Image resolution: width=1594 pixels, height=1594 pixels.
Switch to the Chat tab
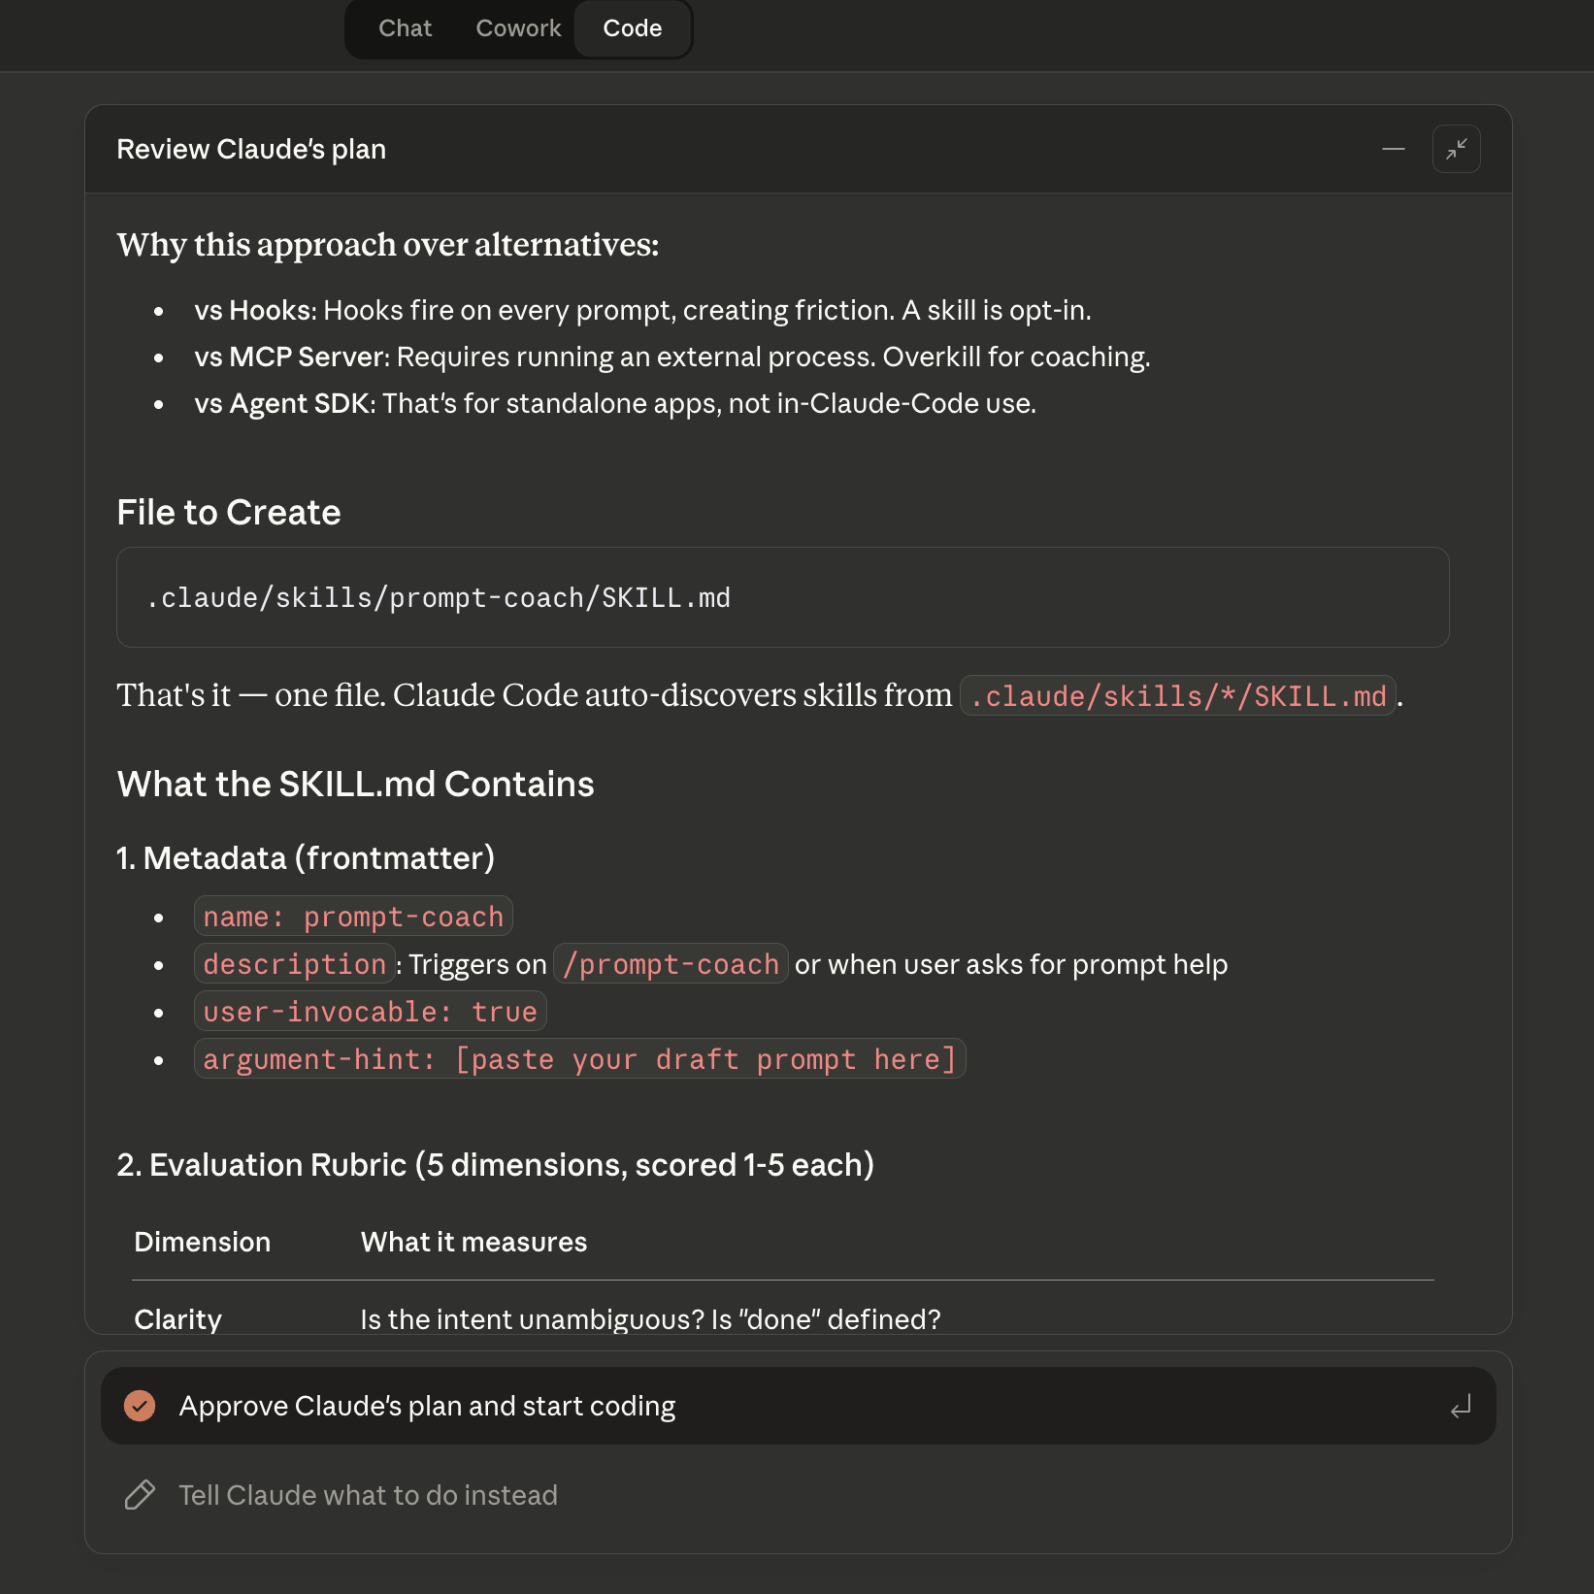405,28
